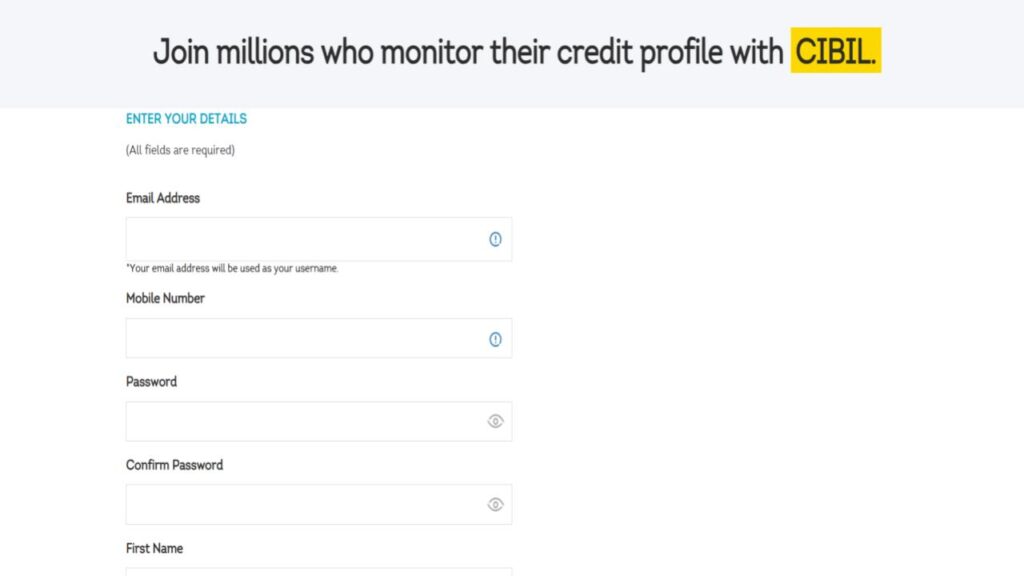Click the Password input field
Image resolution: width=1024 pixels, height=576 pixels.
300,421
